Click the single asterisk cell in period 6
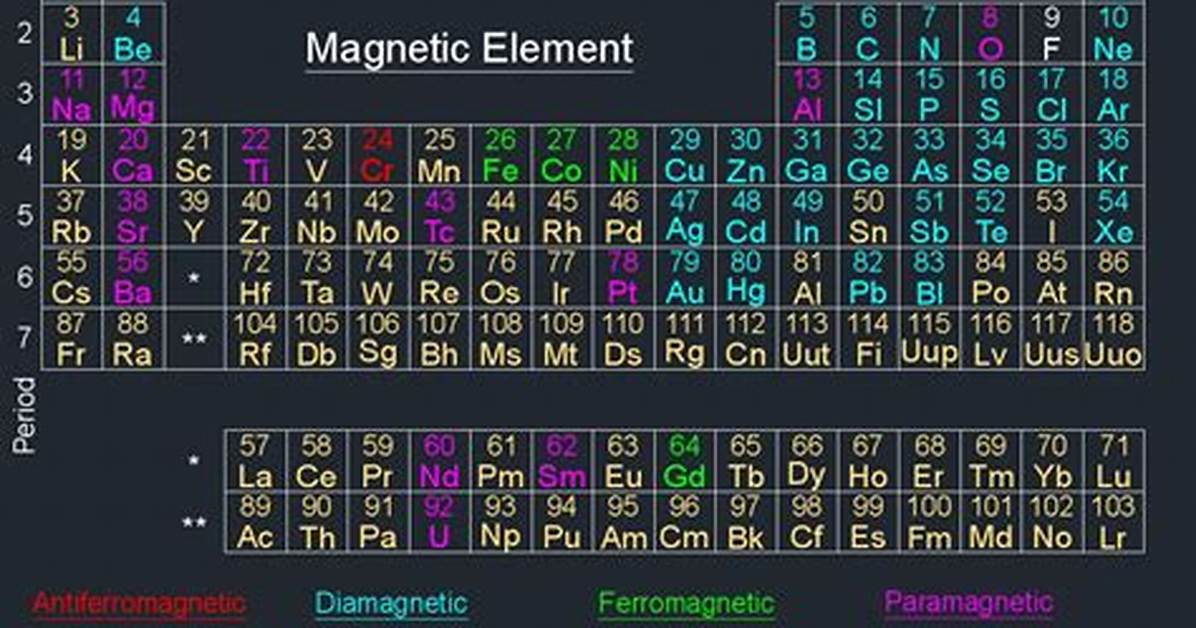The height and width of the screenshot is (628, 1196). 195,278
